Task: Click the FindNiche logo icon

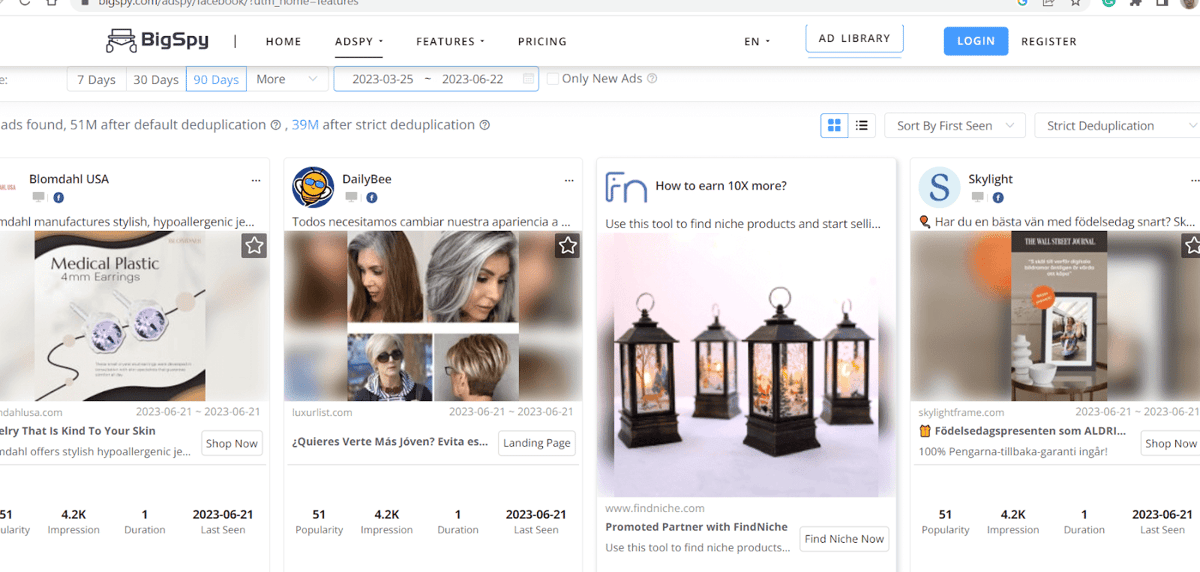Action: 626,187
